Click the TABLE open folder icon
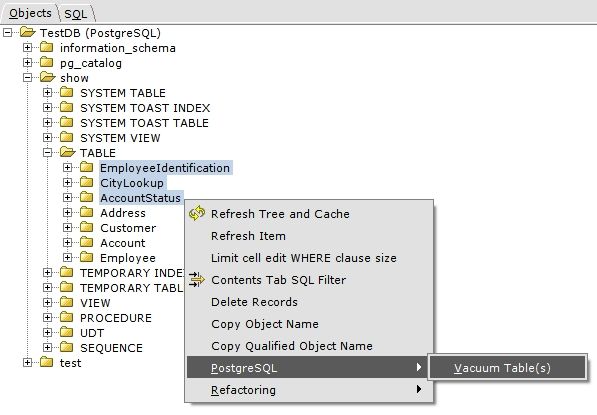 click(67, 152)
